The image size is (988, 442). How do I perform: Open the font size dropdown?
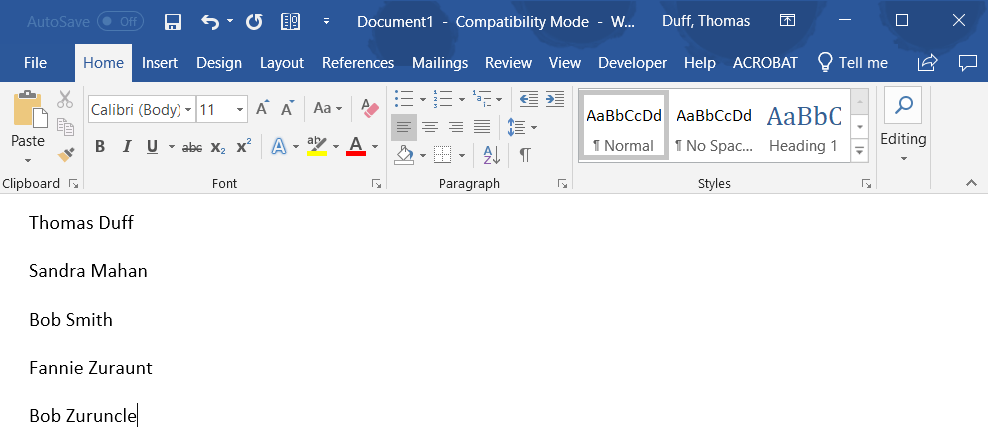(240, 110)
